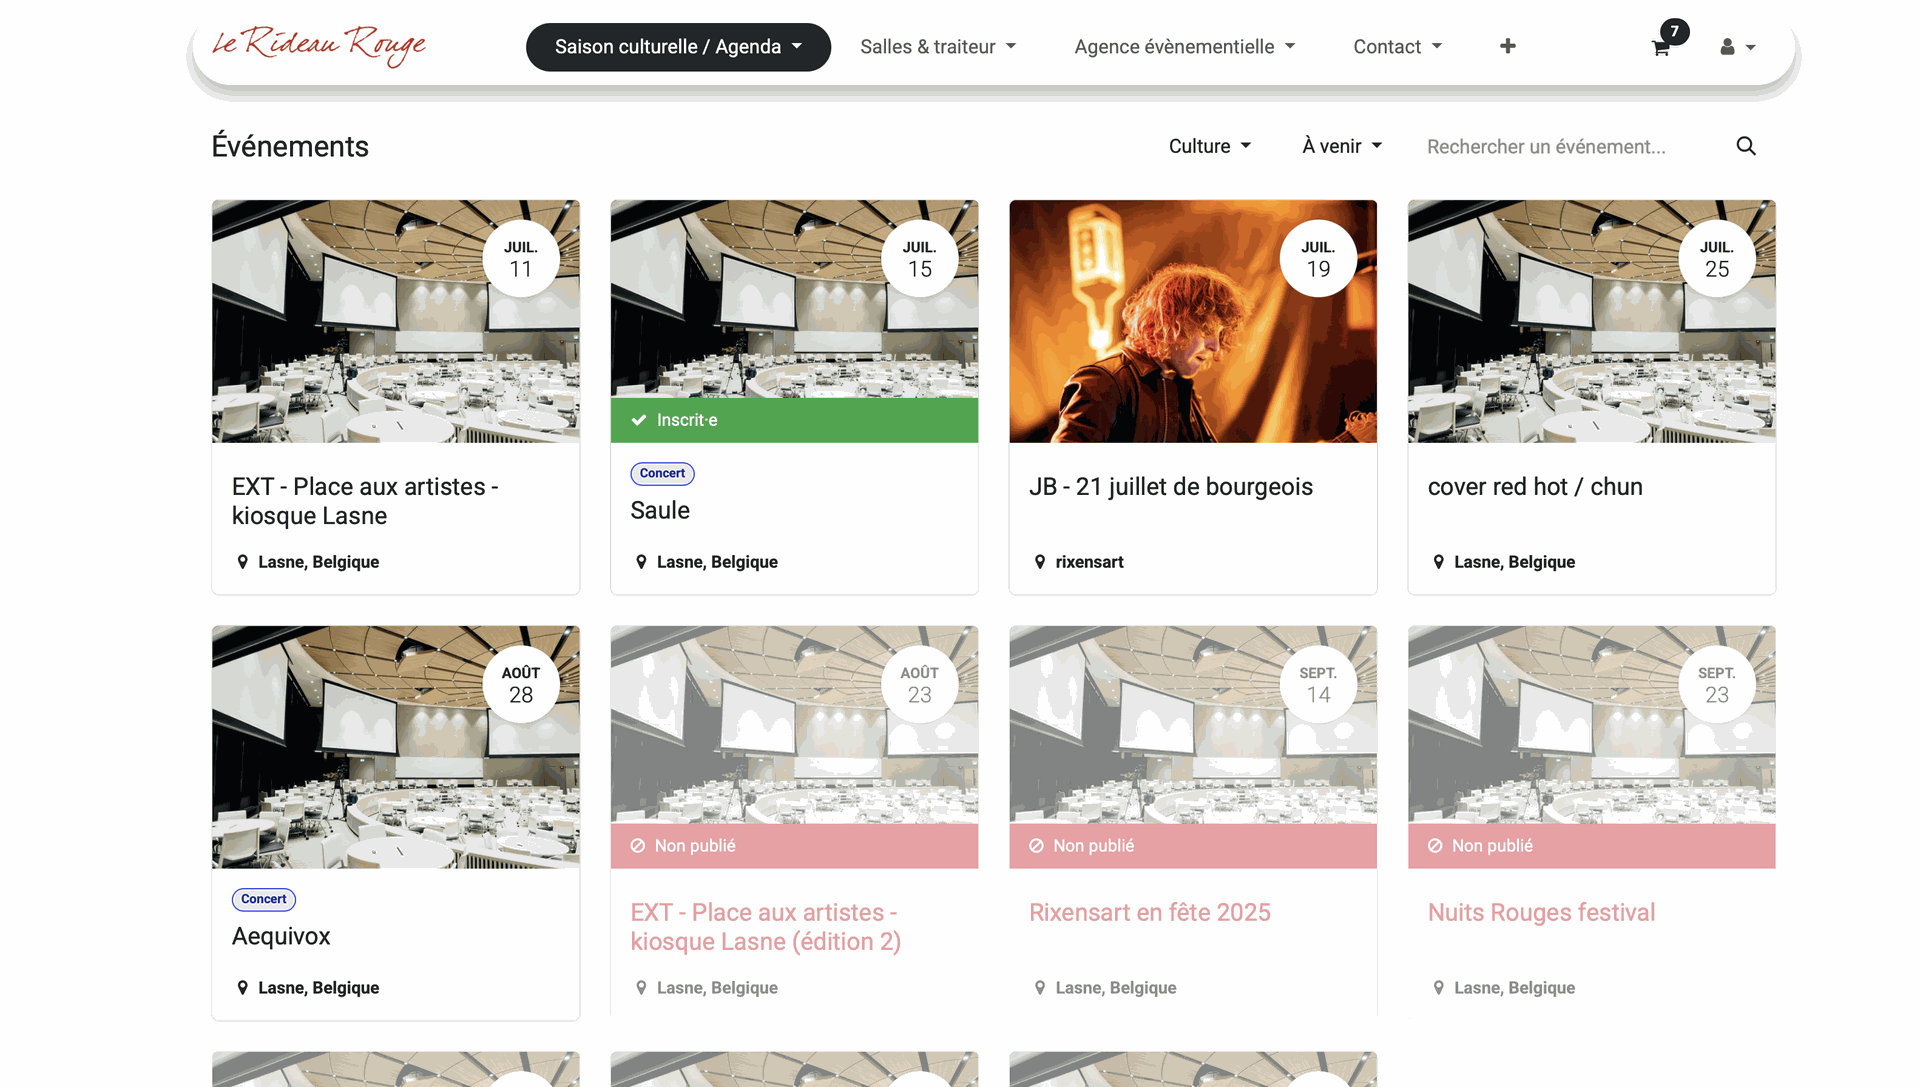Image resolution: width=1920 pixels, height=1087 pixels.
Task: Open Saison culturelle / Agenda dropdown
Action: pos(678,47)
